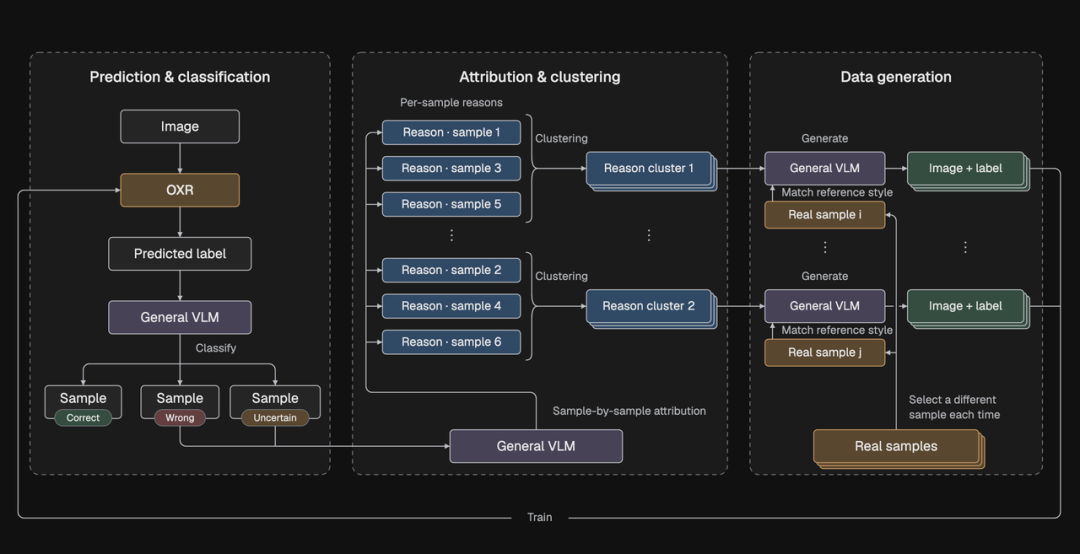Select the Reason · sample 5 box
Image resolution: width=1080 pixels, height=554 pixels.
click(x=451, y=204)
